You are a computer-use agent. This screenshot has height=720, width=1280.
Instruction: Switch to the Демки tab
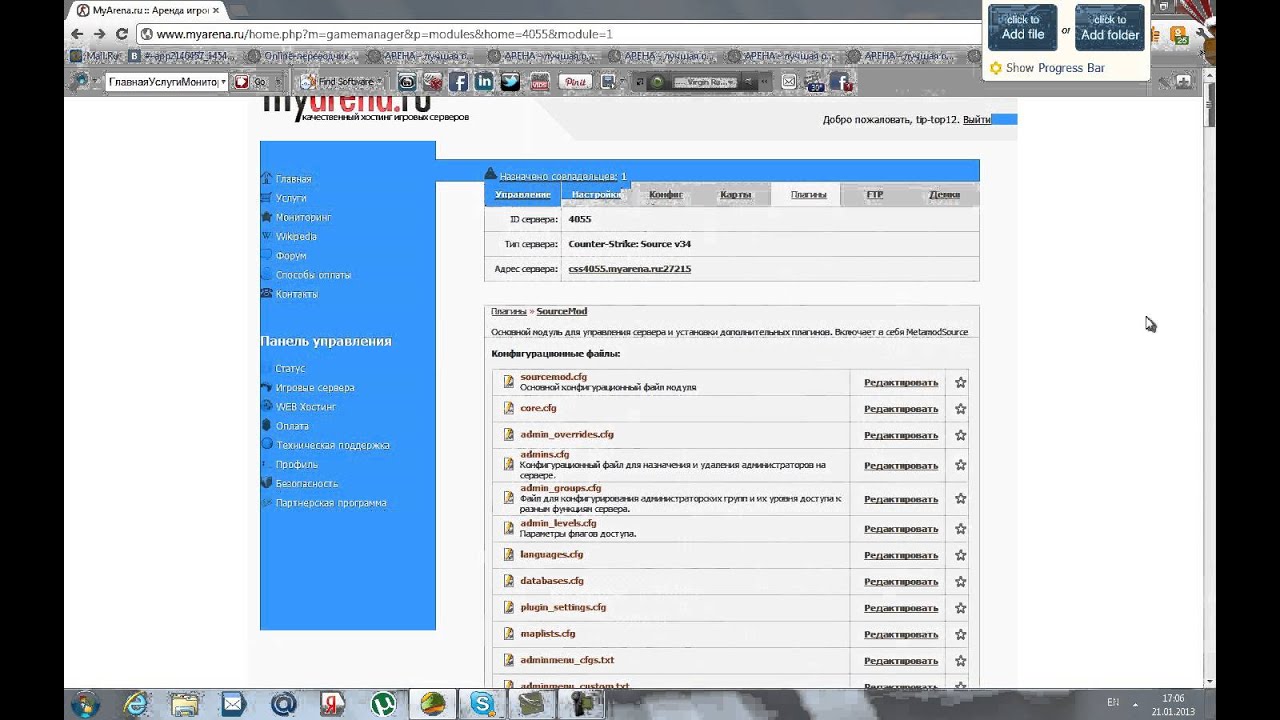tap(944, 195)
